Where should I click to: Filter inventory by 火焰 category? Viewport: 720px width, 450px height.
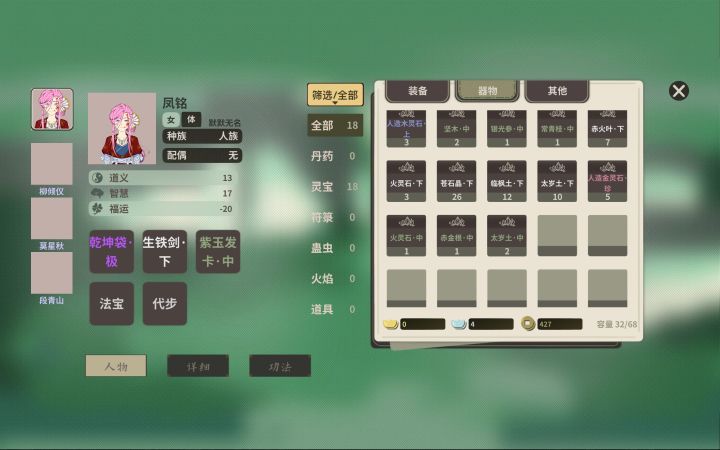[335, 279]
